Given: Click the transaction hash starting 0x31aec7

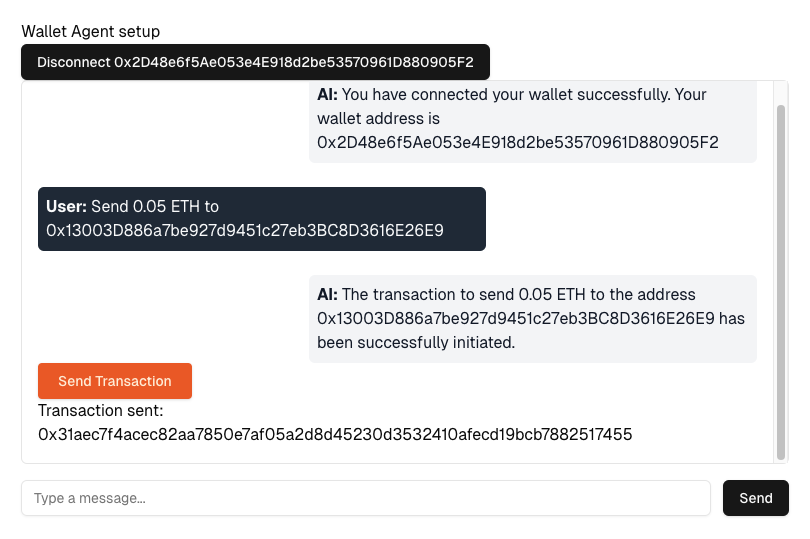Looking at the screenshot, I should pyautogui.click(x=335, y=434).
